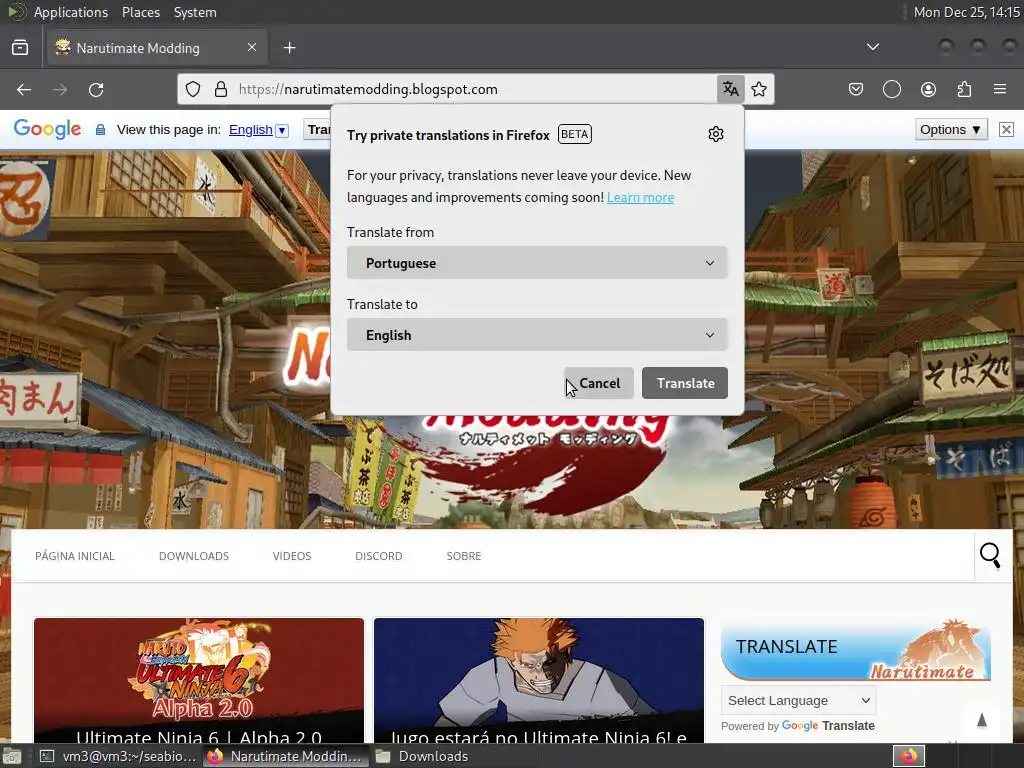Click the URL address field
This screenshot has height=768, width=1024.
point(475,89)
